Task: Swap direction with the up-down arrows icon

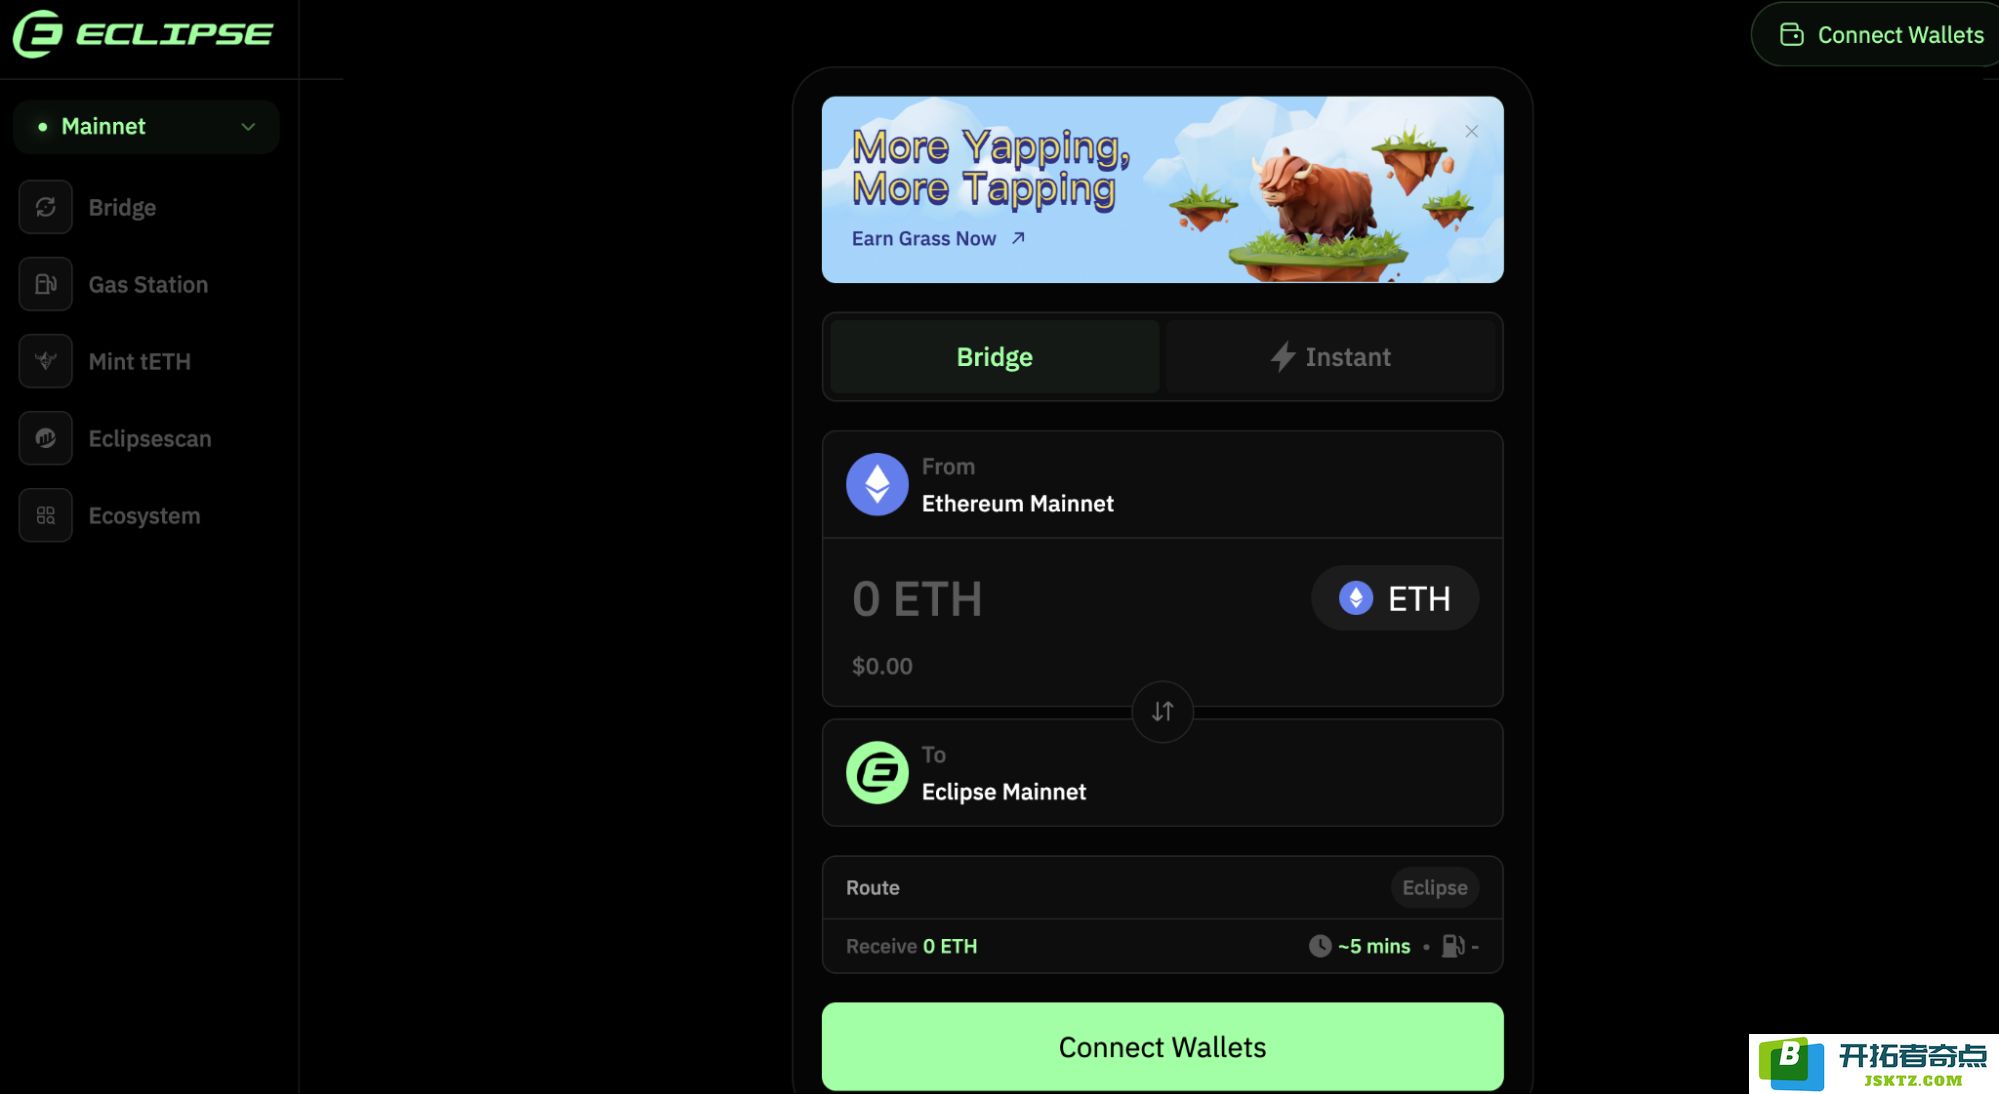Action: point(1162,711)
